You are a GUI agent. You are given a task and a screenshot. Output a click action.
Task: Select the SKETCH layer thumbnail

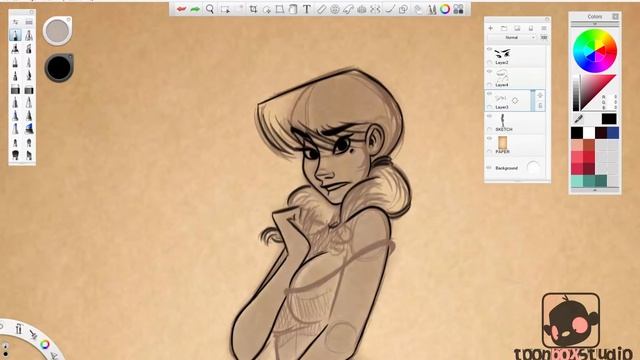pos(503,120)
